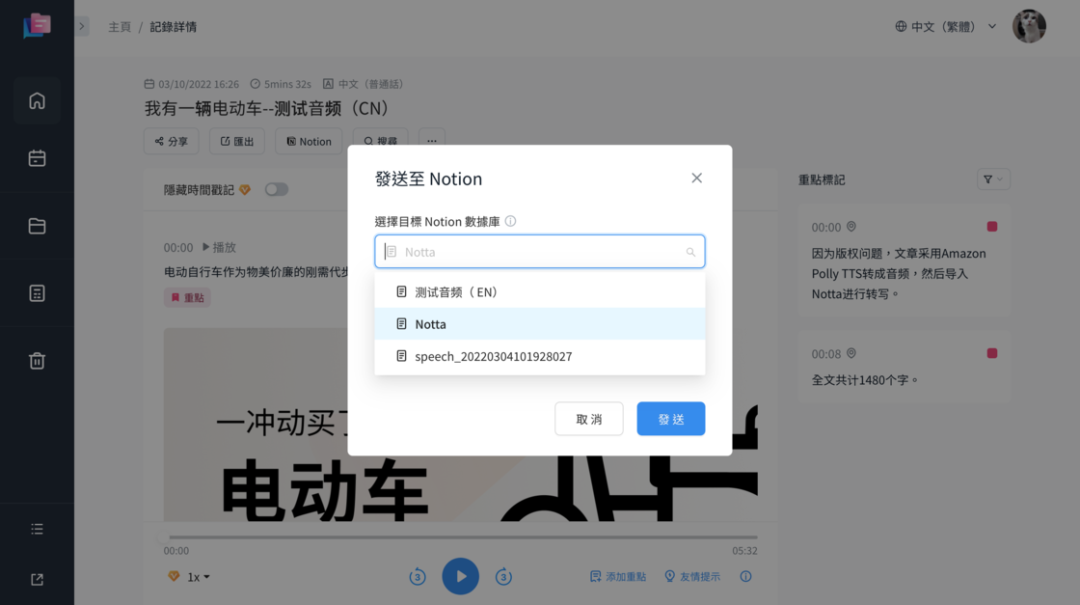Click the external link icon in sidebar
1080x605 pixels.
pos(37,580)
